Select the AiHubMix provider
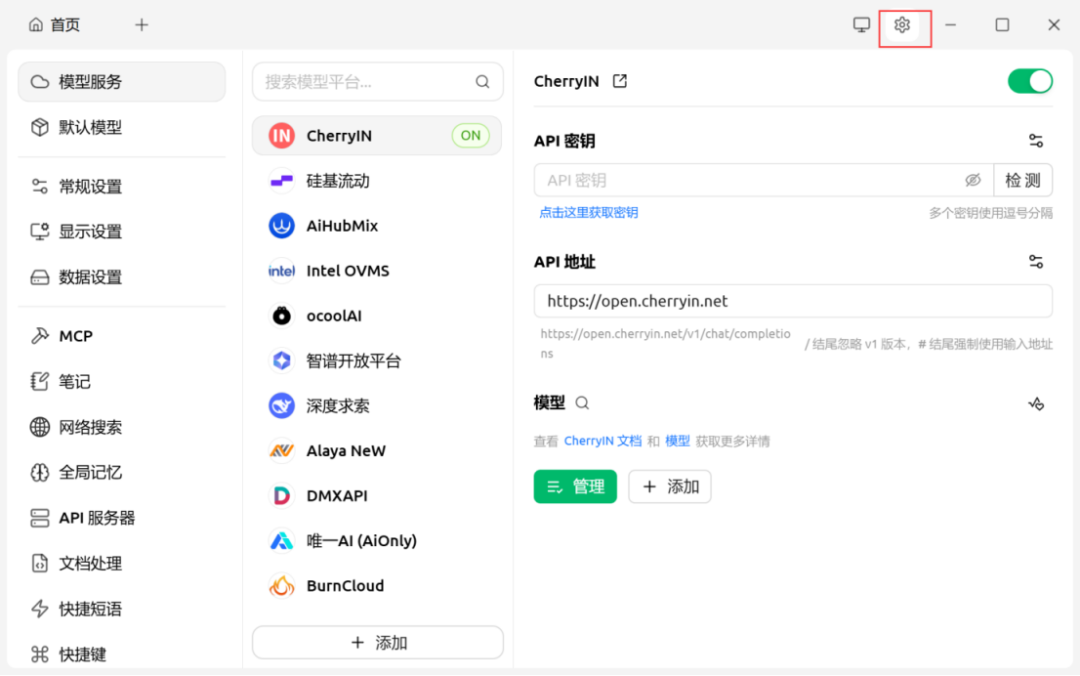The image size is (1080, 676). tap(377, 226)
